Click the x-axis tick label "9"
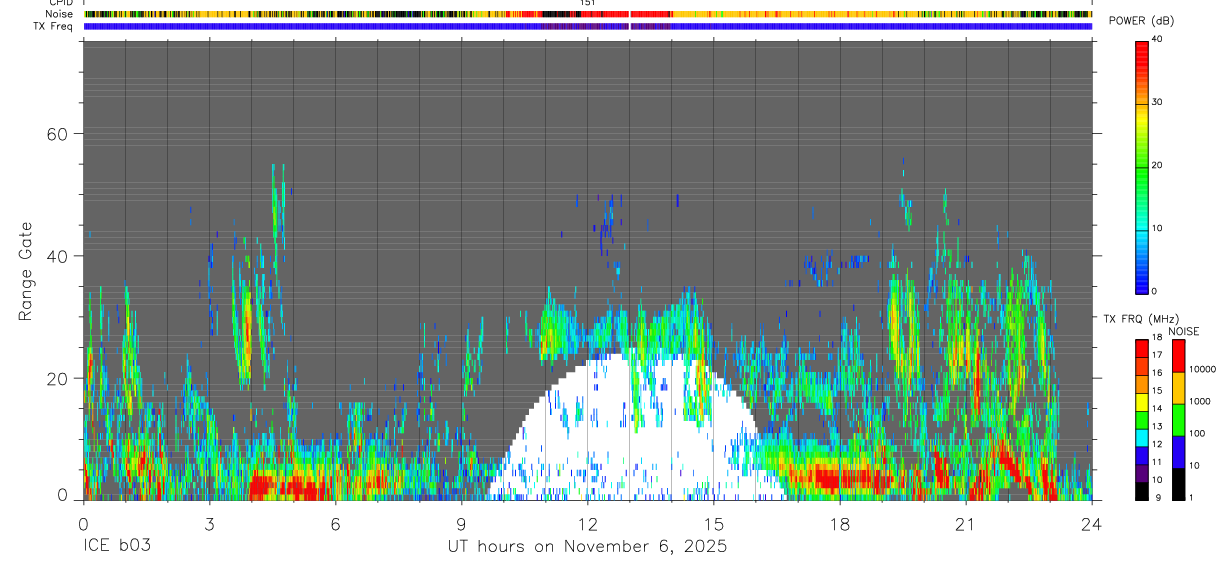This screenshot has height=567, width=1228. (x=461, y=525)
